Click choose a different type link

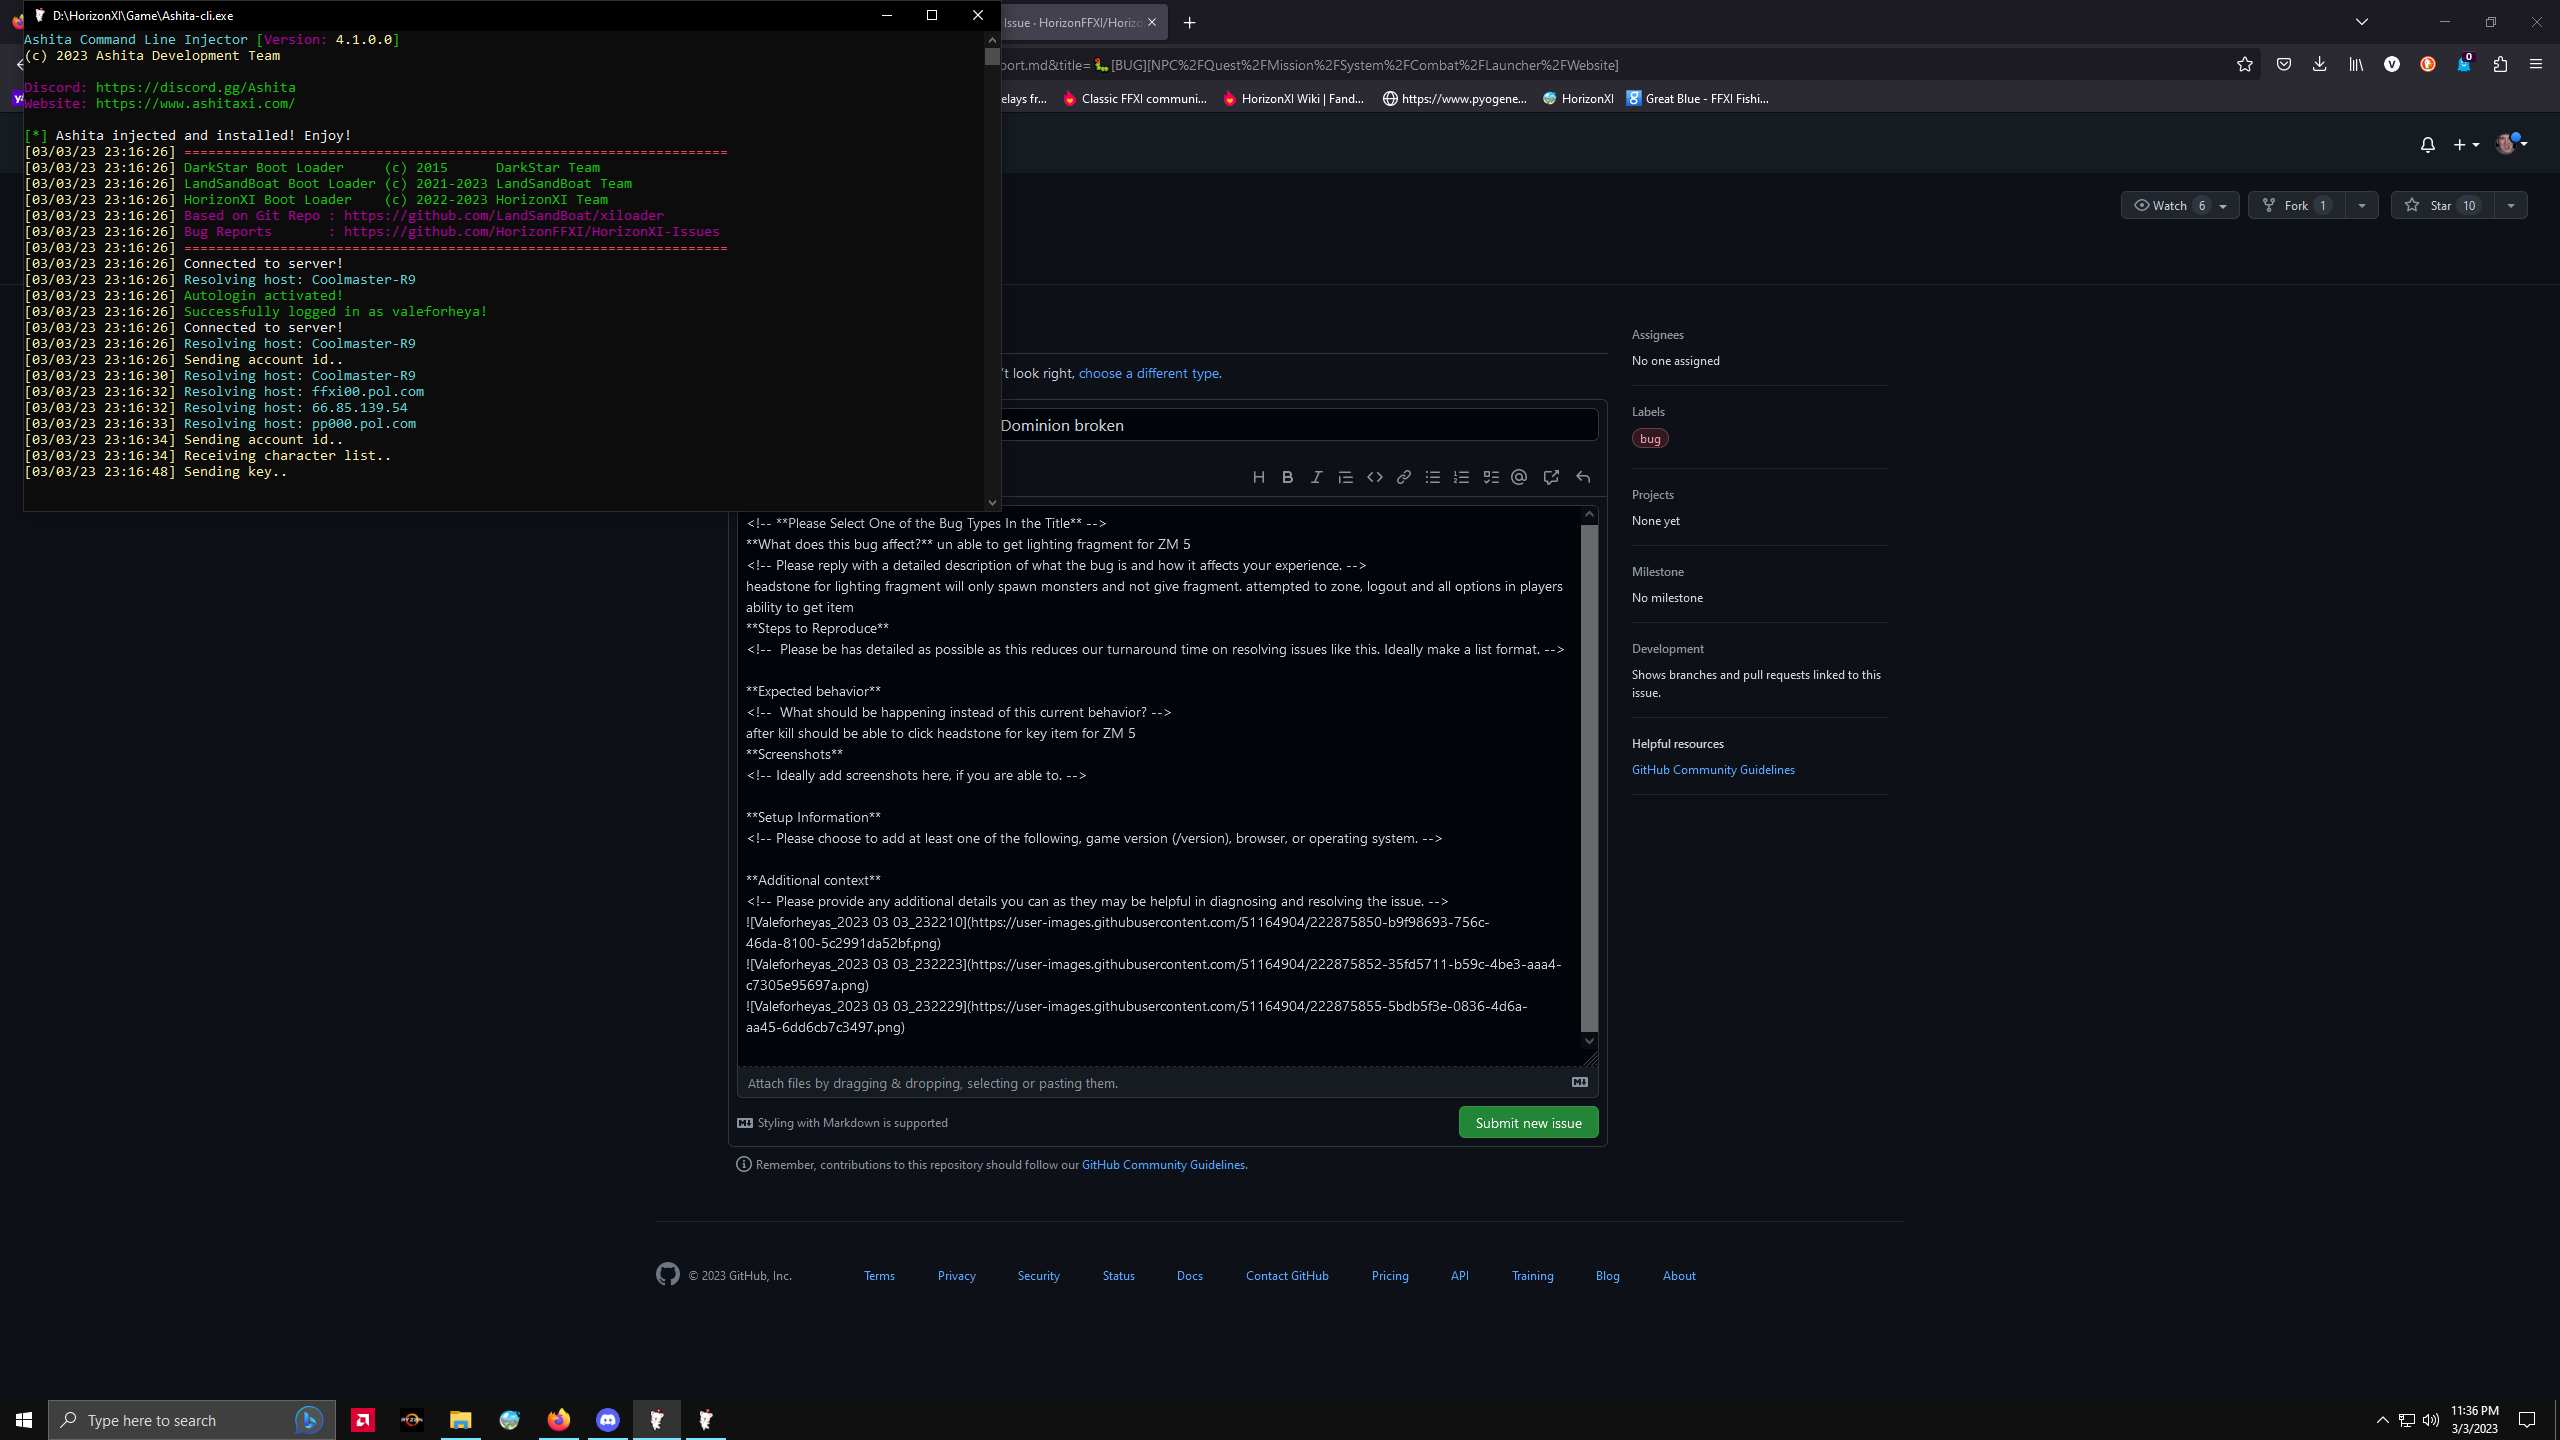pos(1150,374)
